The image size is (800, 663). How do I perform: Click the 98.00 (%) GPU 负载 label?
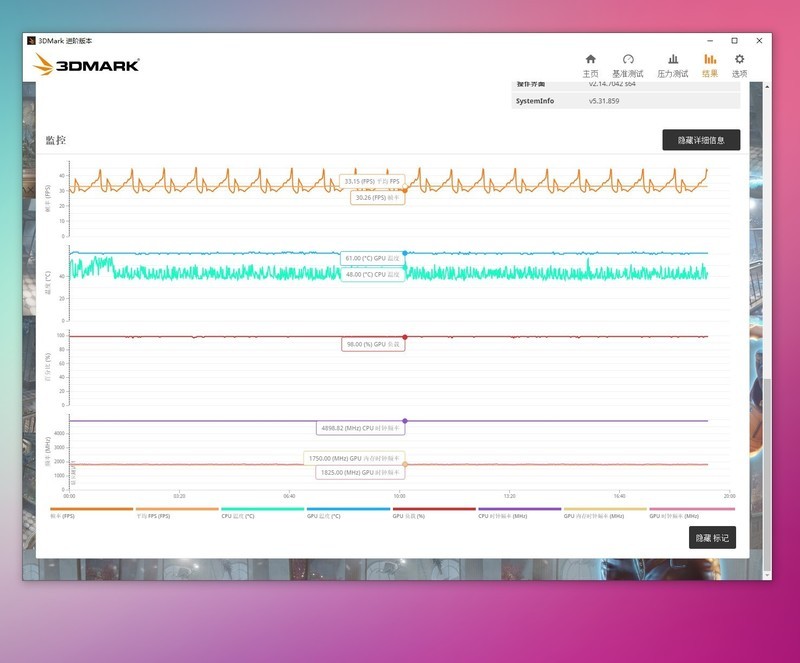373,345
